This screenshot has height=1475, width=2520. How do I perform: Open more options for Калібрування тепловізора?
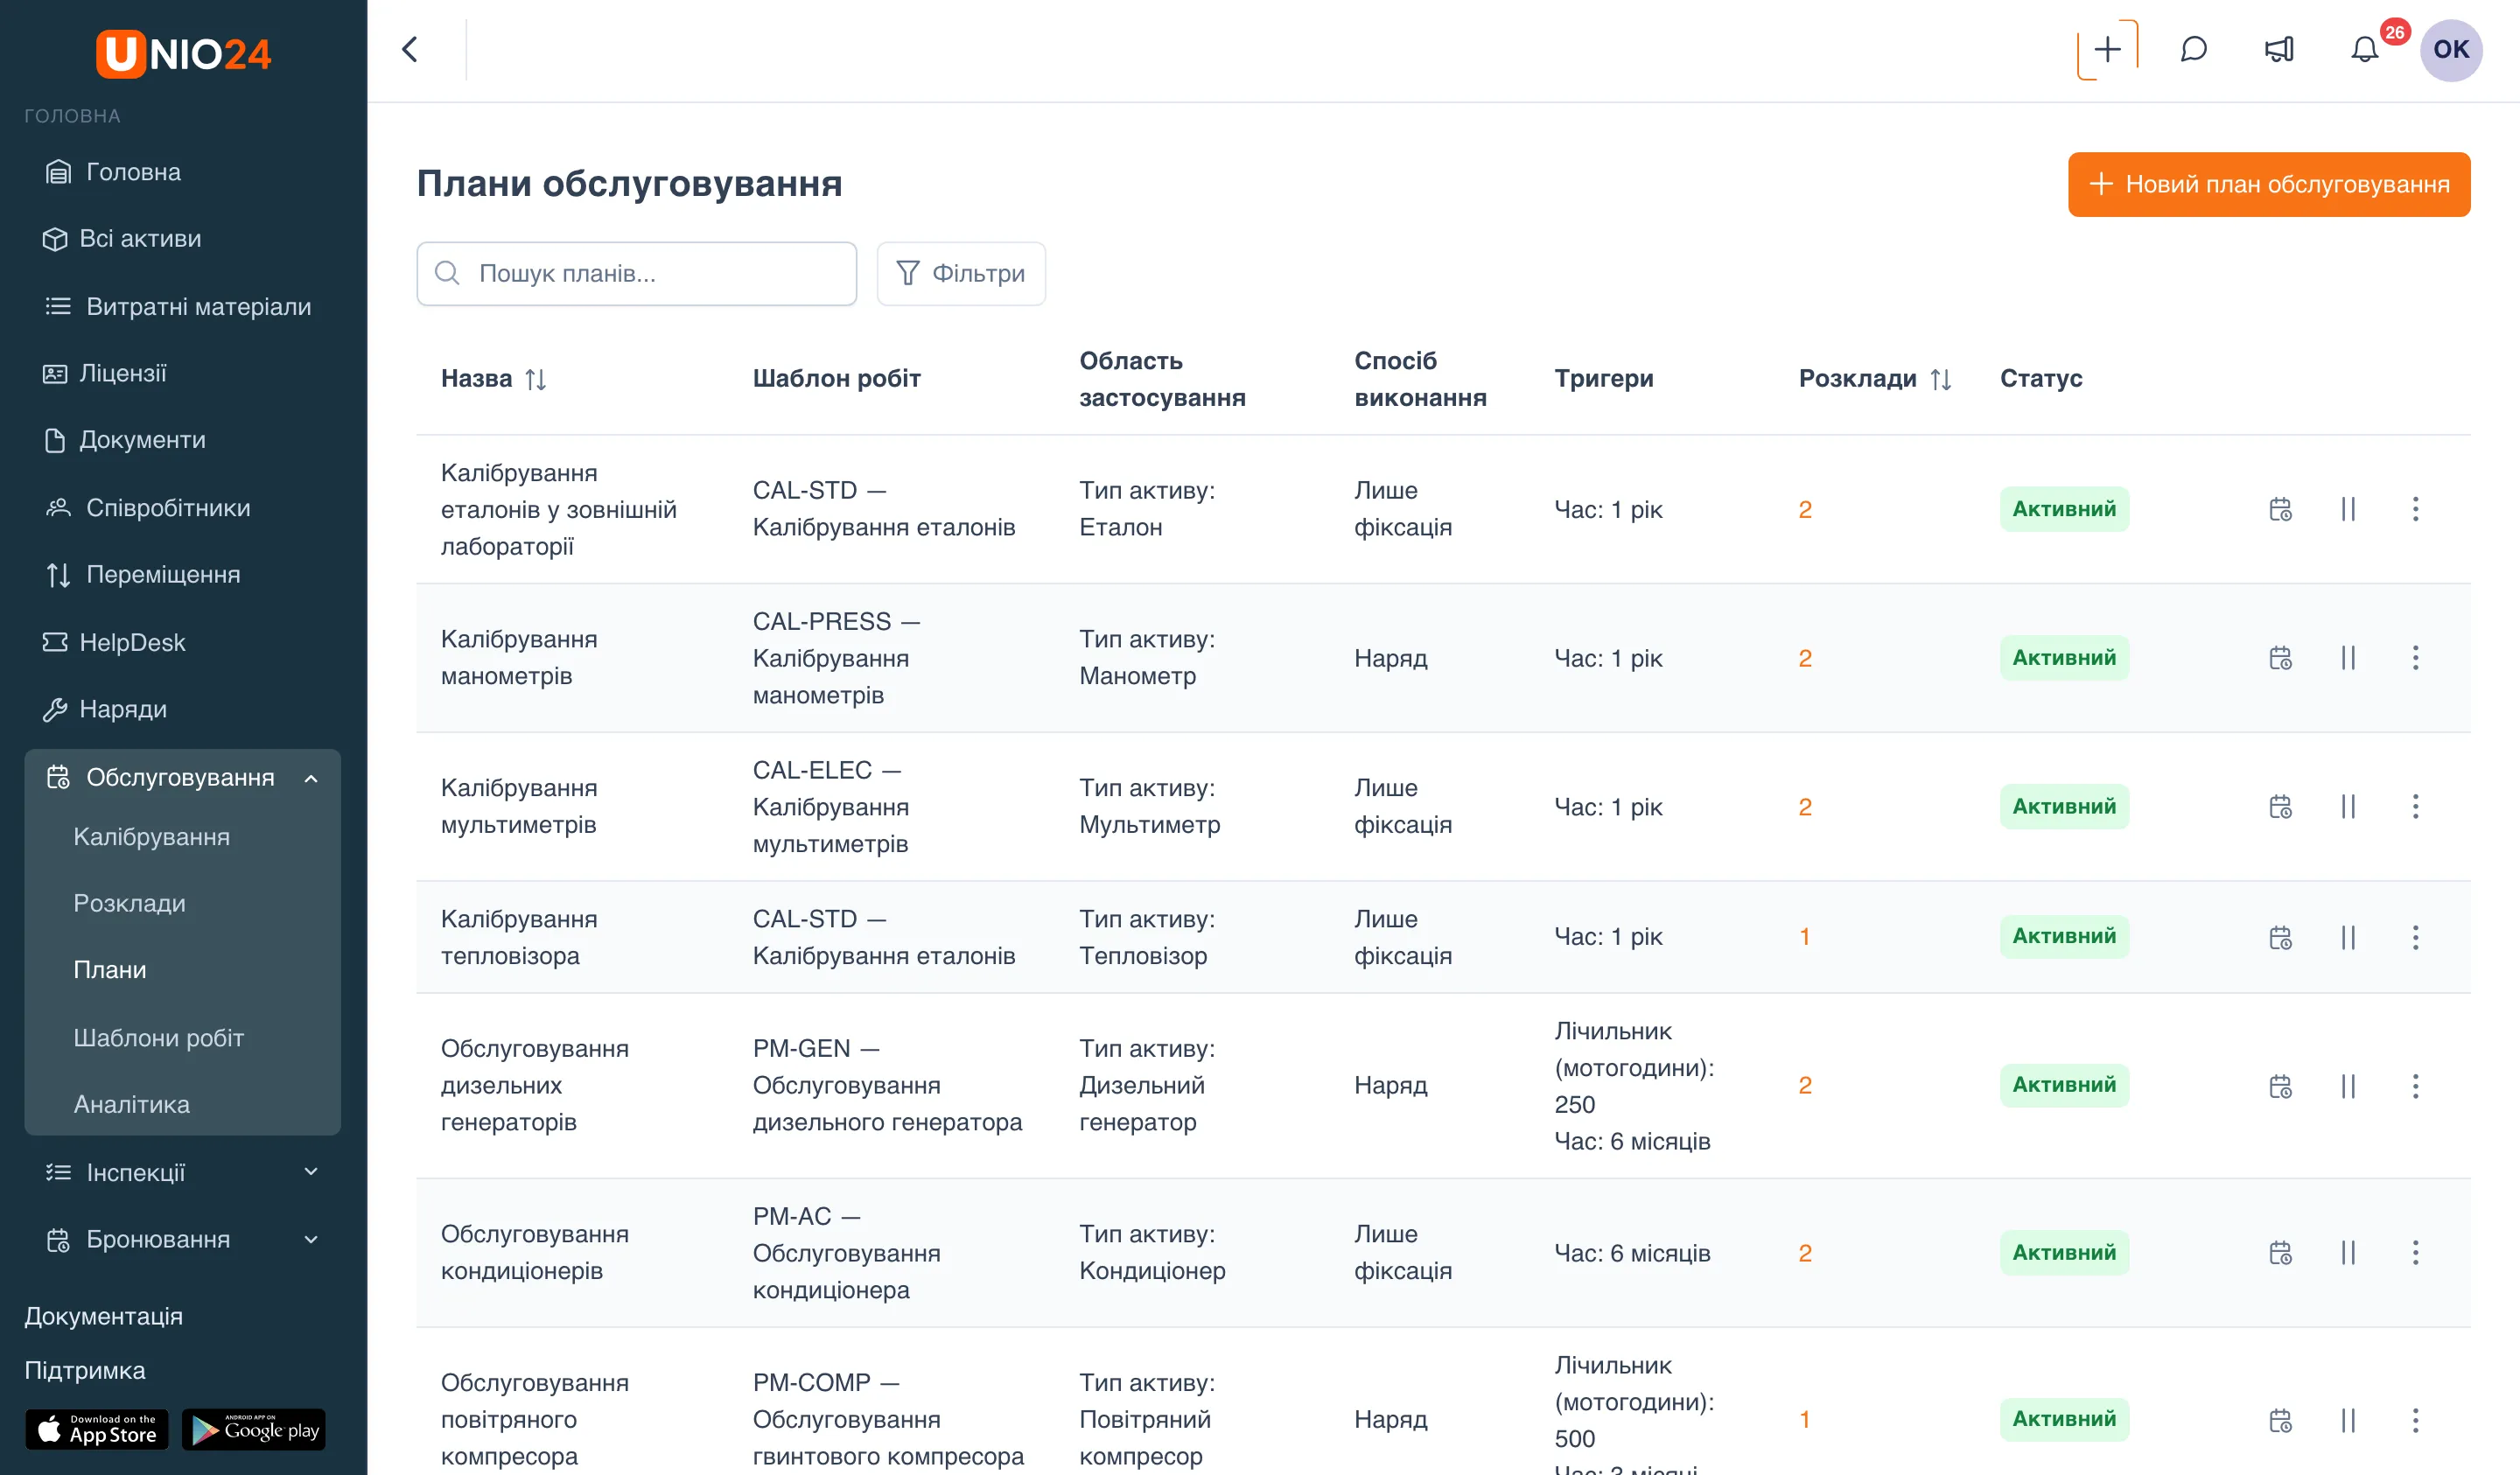(2415, 937)
